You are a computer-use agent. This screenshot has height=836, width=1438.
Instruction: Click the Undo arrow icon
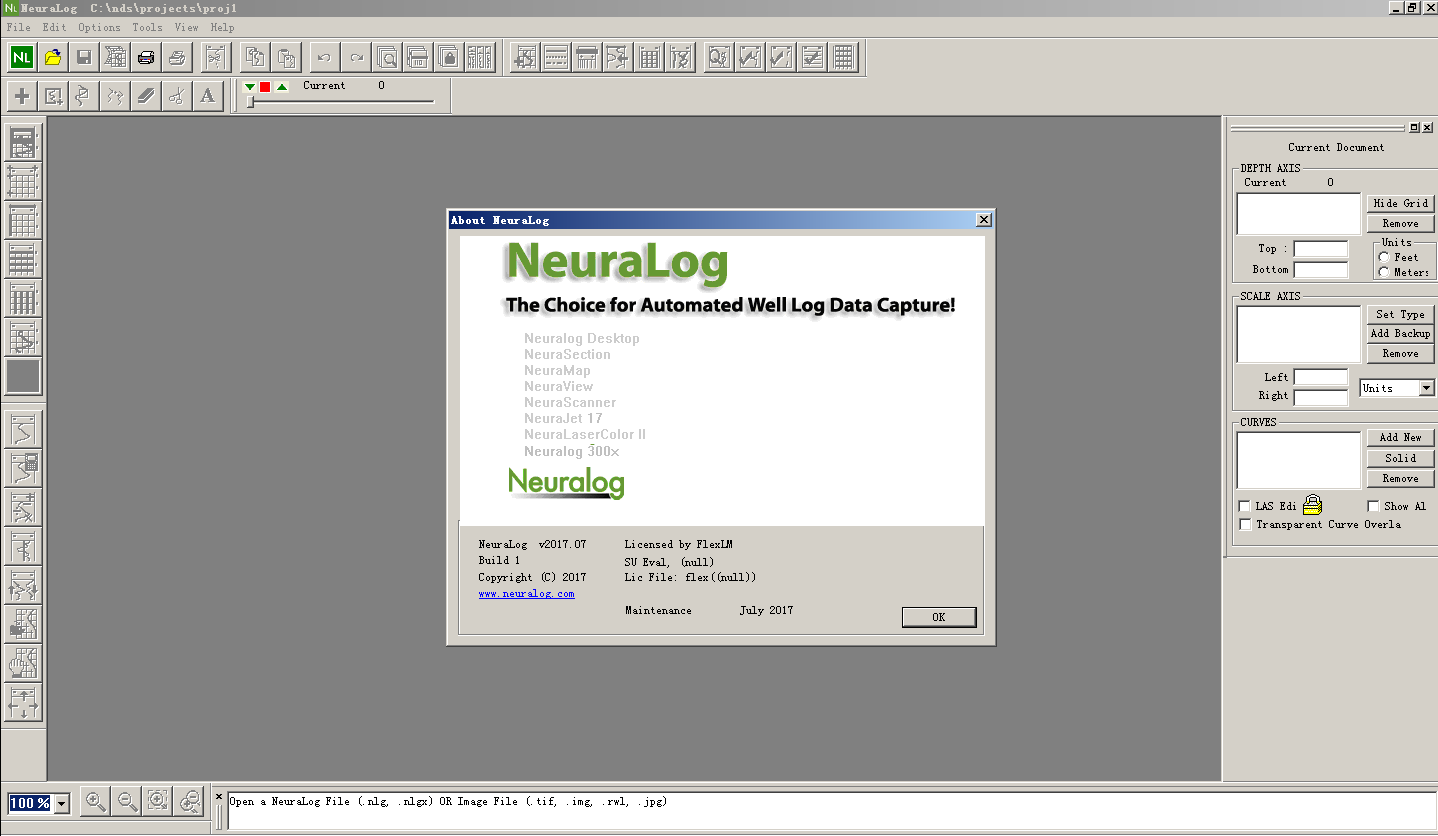pyautogui.click(x=324, y=57)
